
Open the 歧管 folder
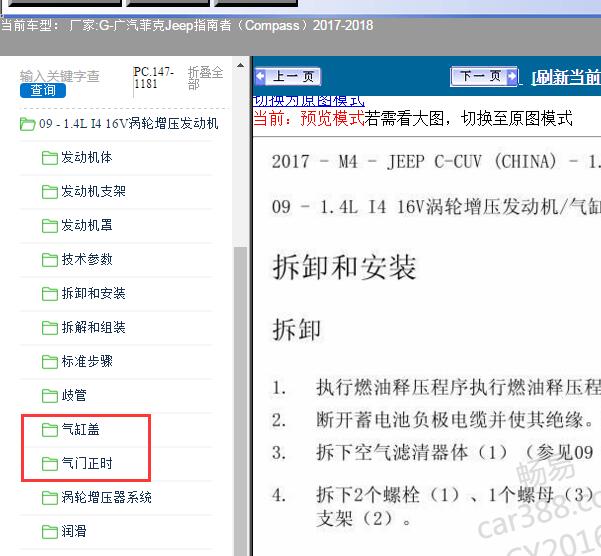[74, 395]
